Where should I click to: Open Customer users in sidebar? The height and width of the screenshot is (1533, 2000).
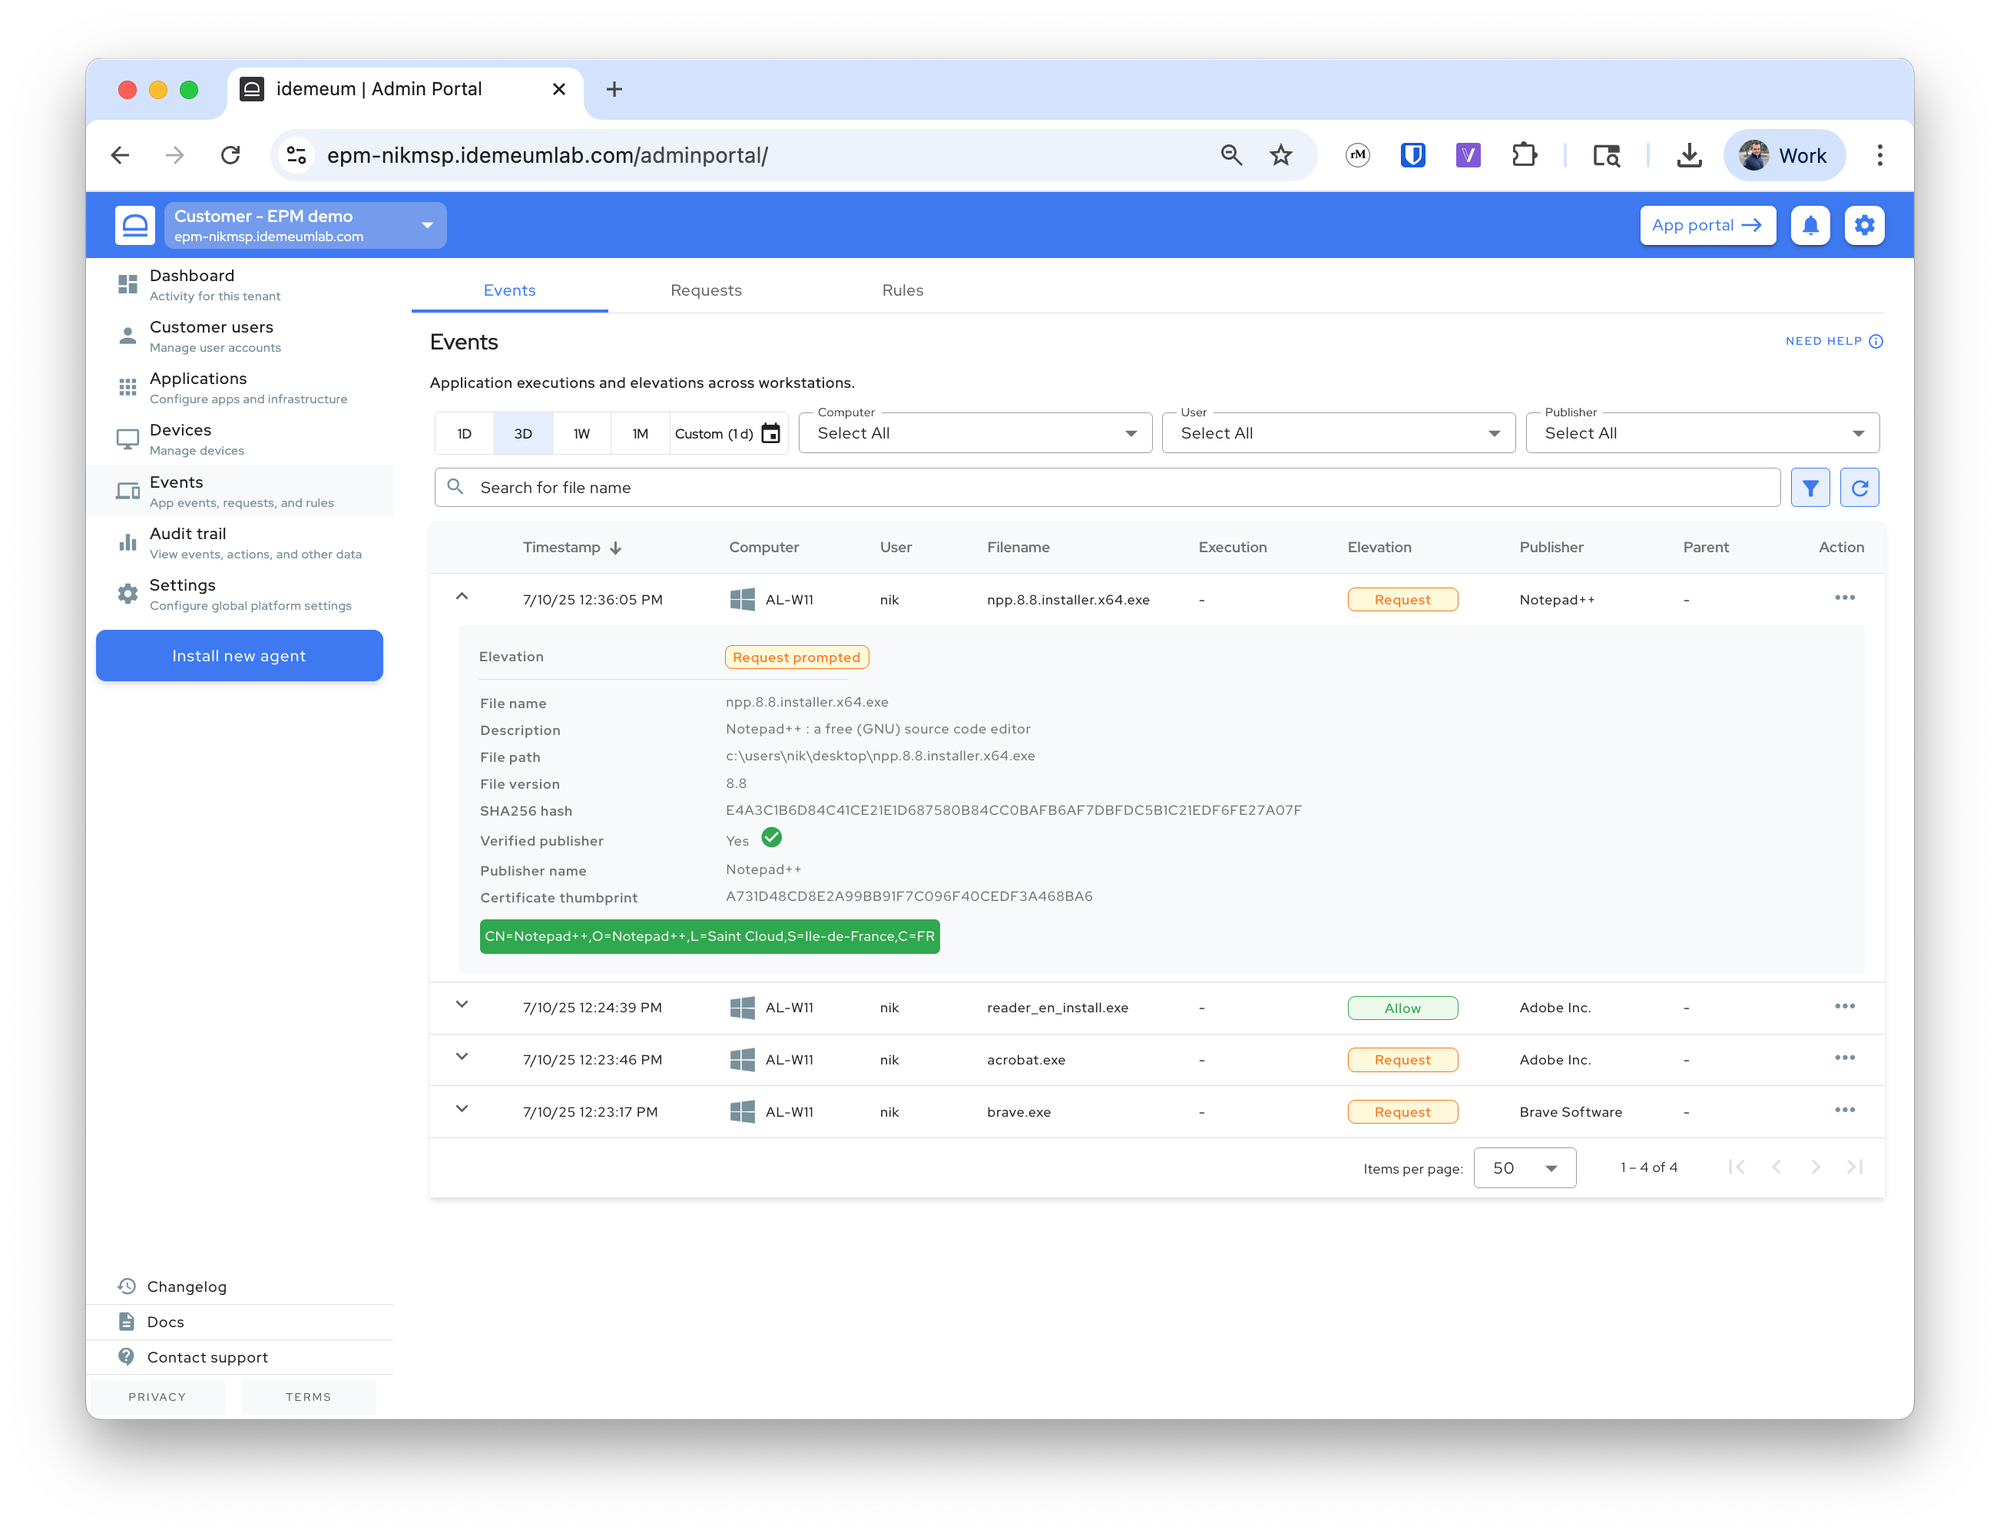(x=240, y=336)
